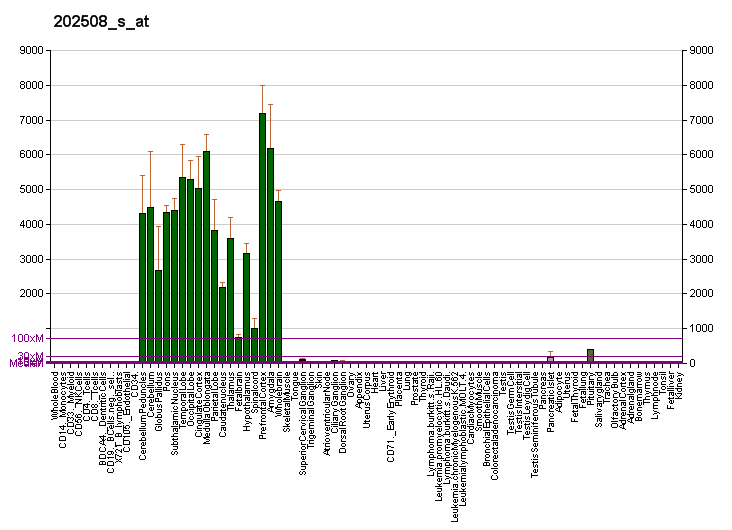Click the 2000 tick on the right axis
The width and height of the screenshot is (732, 530).
point(700,294)
